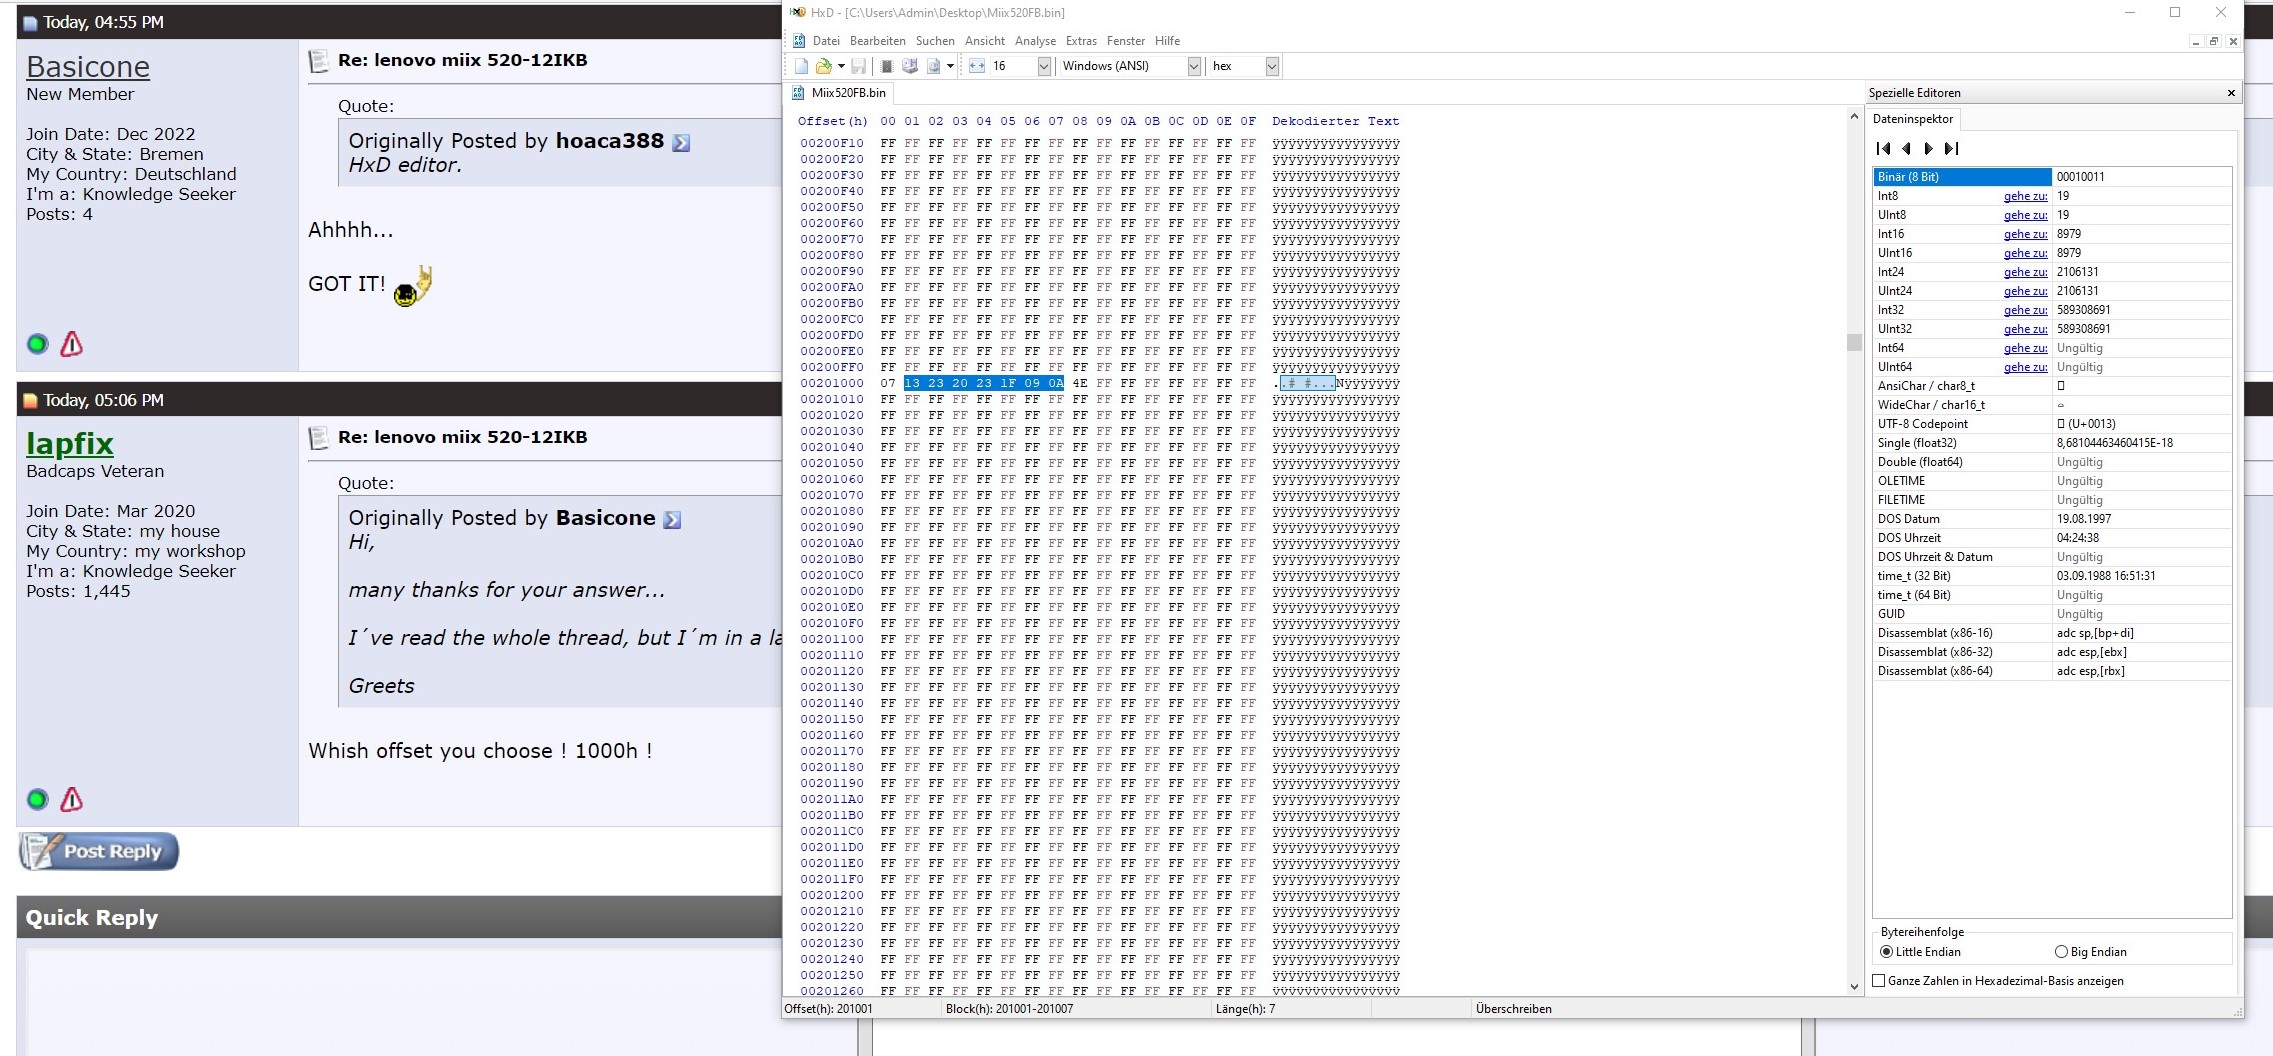Report lapfix's post via warning triangle icon
Viewport: 2273px width, 1056px height.
tap(71, 799)
